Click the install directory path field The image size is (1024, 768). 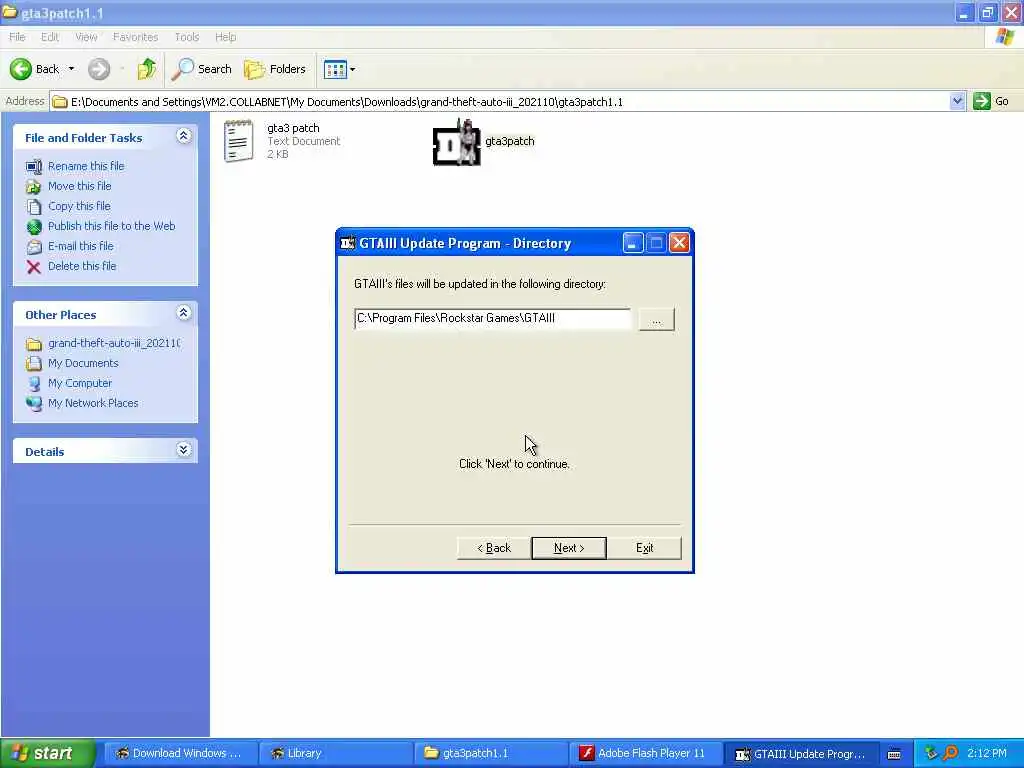pos(492,319)
